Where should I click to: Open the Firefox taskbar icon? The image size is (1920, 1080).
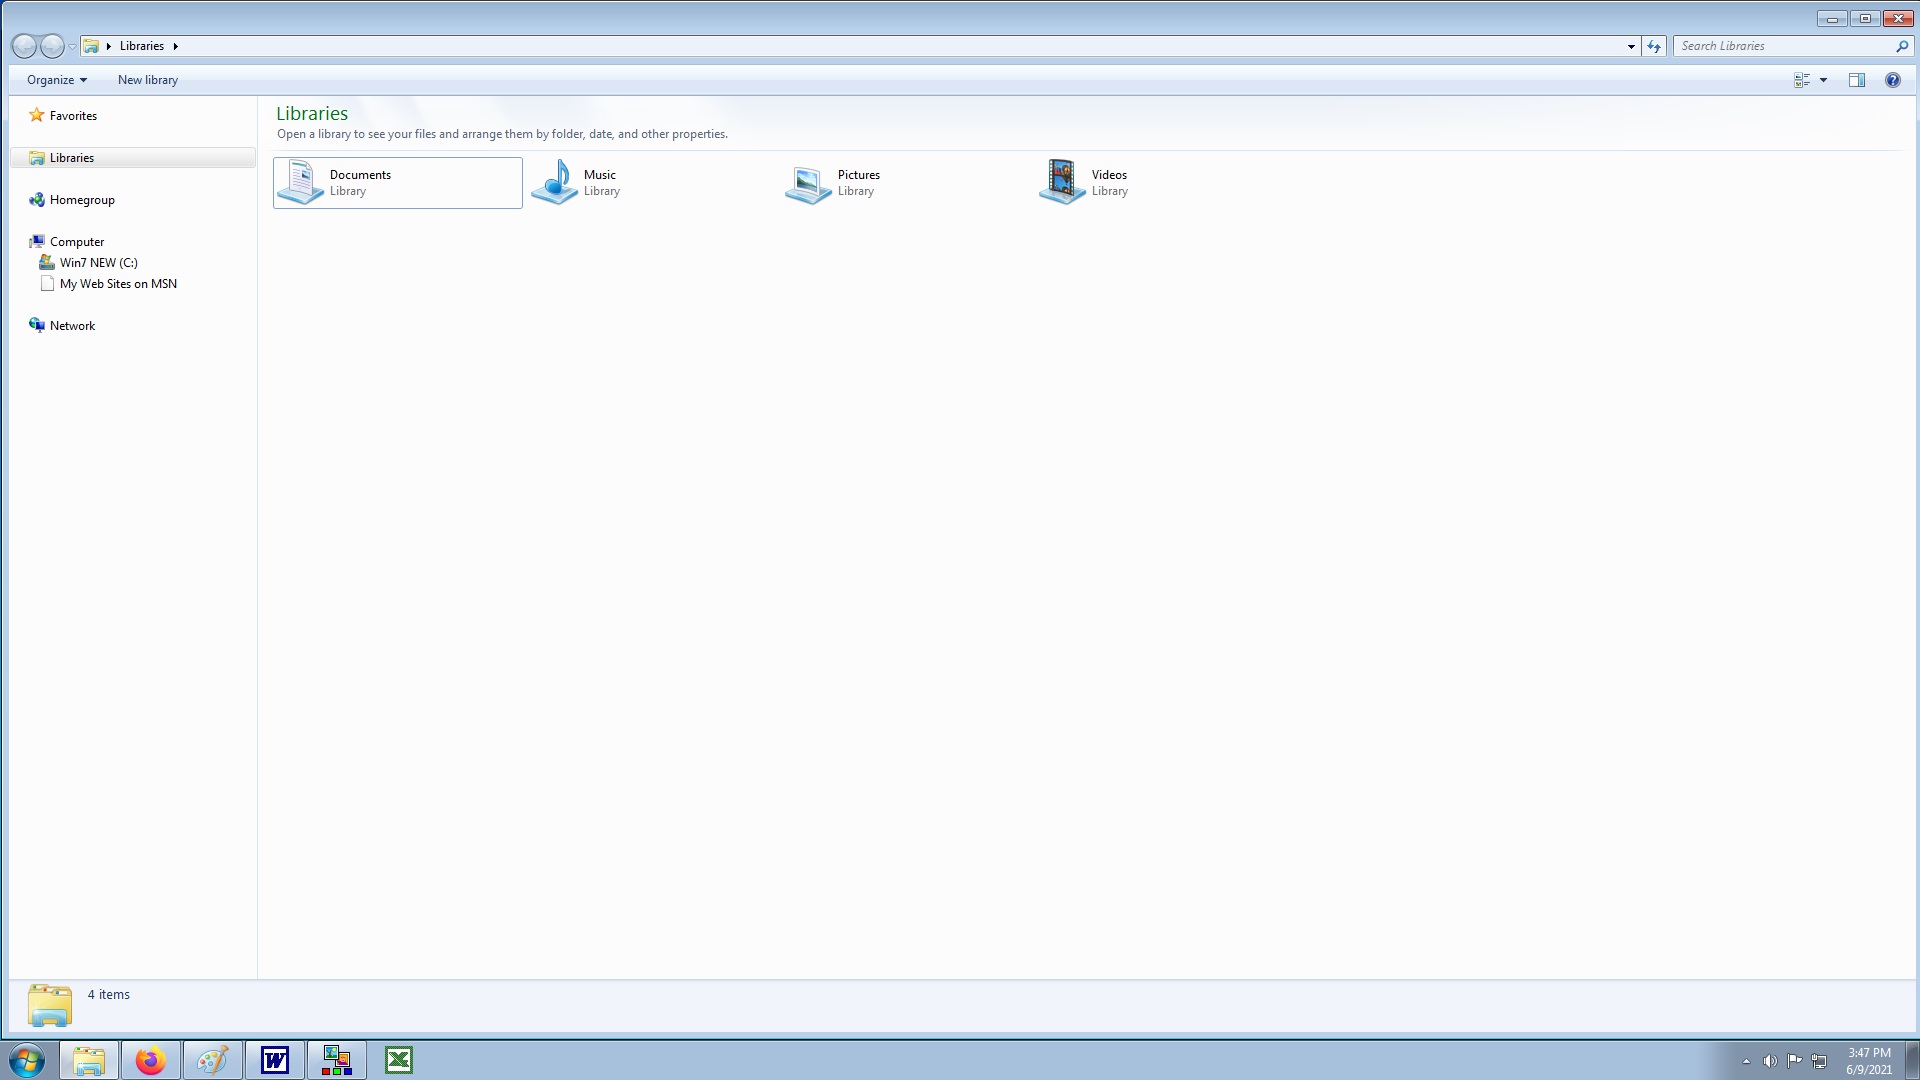(151, 1060)
